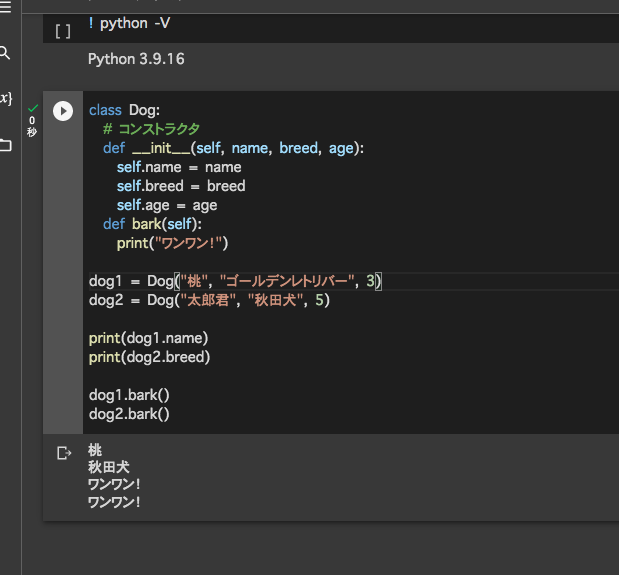Click the 'self.name = name' line
The height and width of the screenshot is (575, 619).
(179, 167)
